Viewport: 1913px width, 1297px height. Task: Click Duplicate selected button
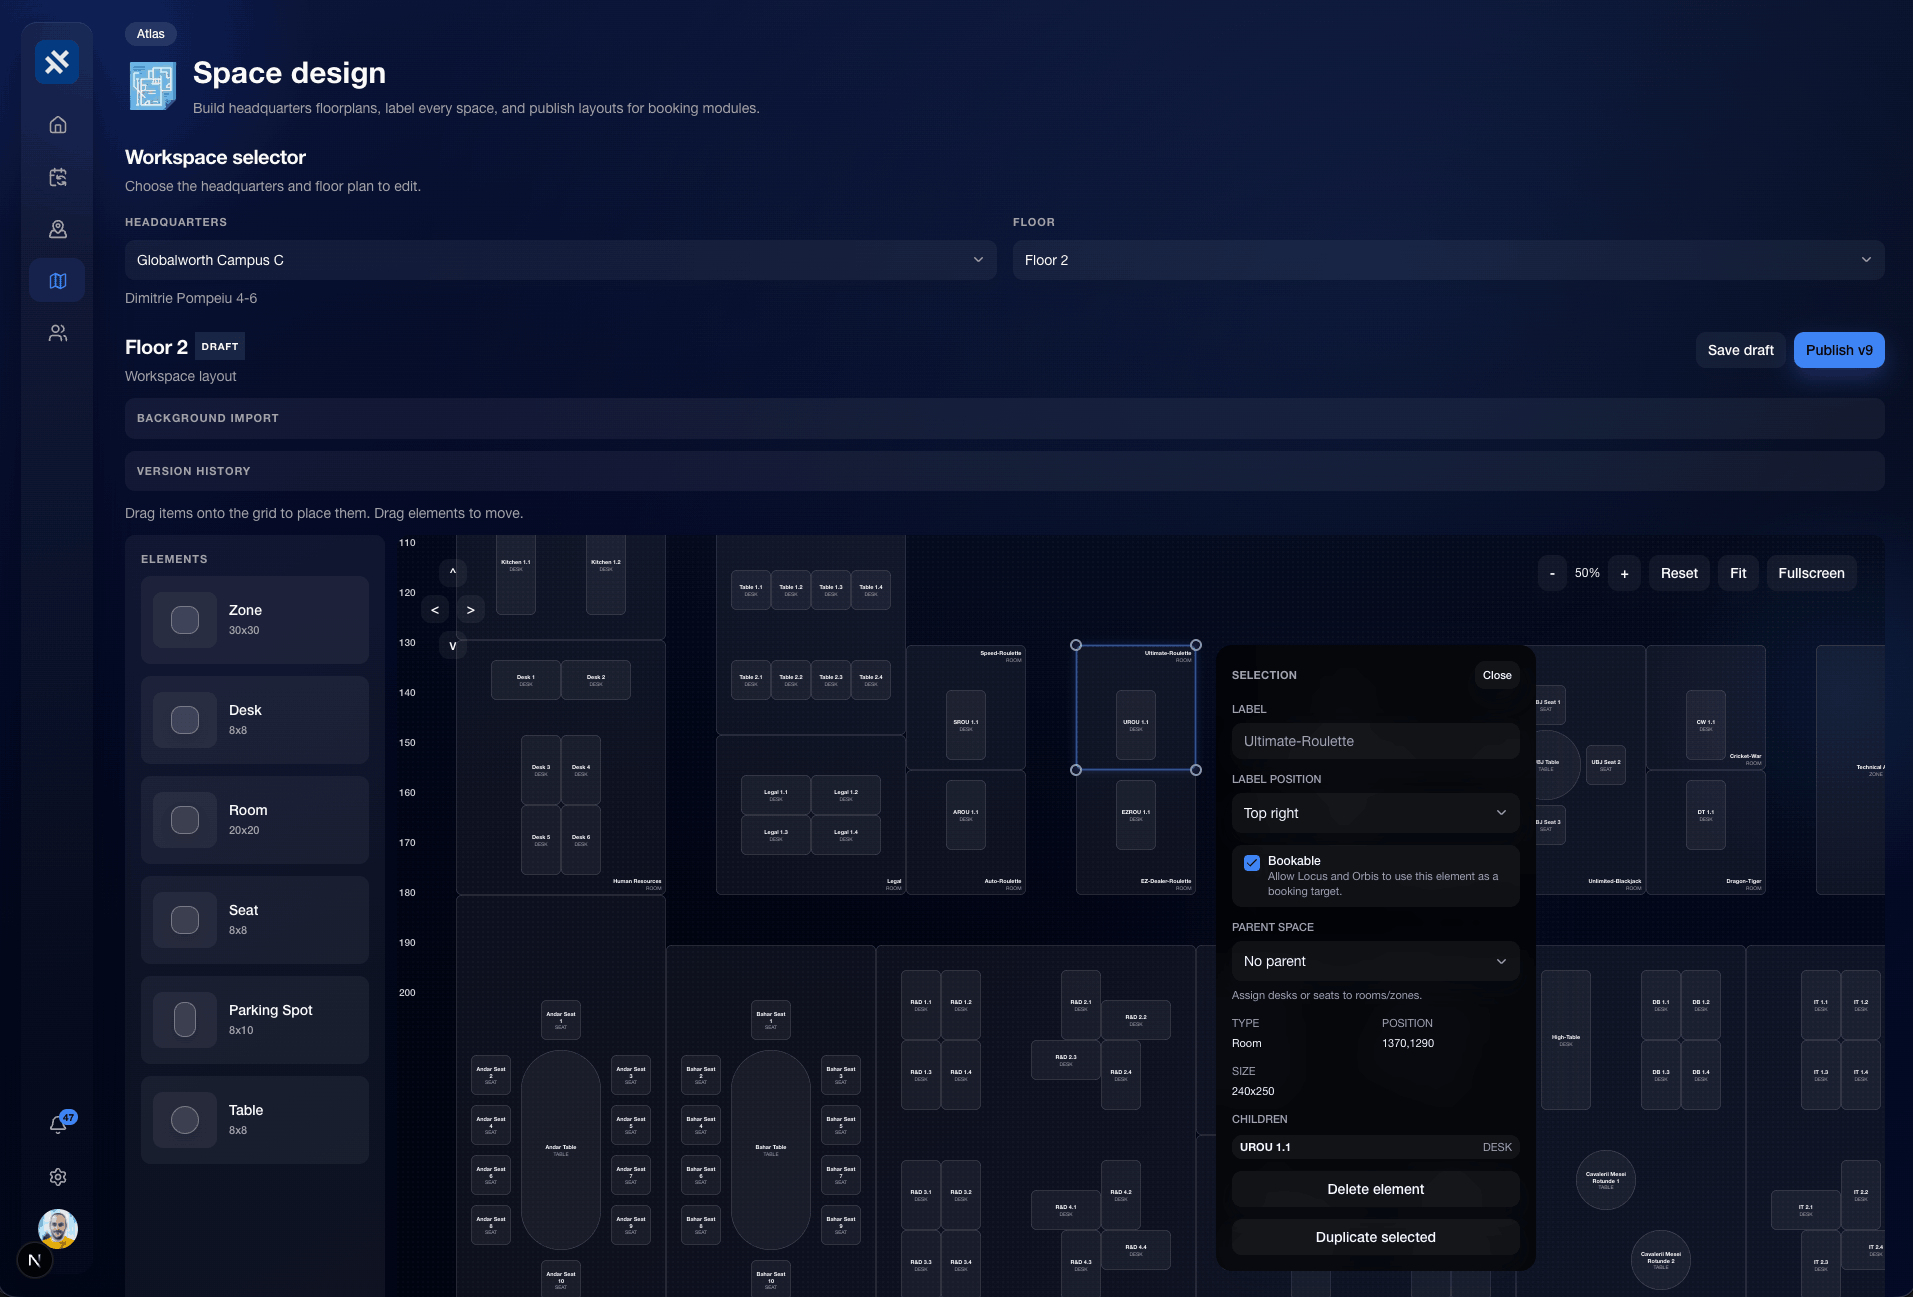pyautogui.click(x=1375, y=1237)
